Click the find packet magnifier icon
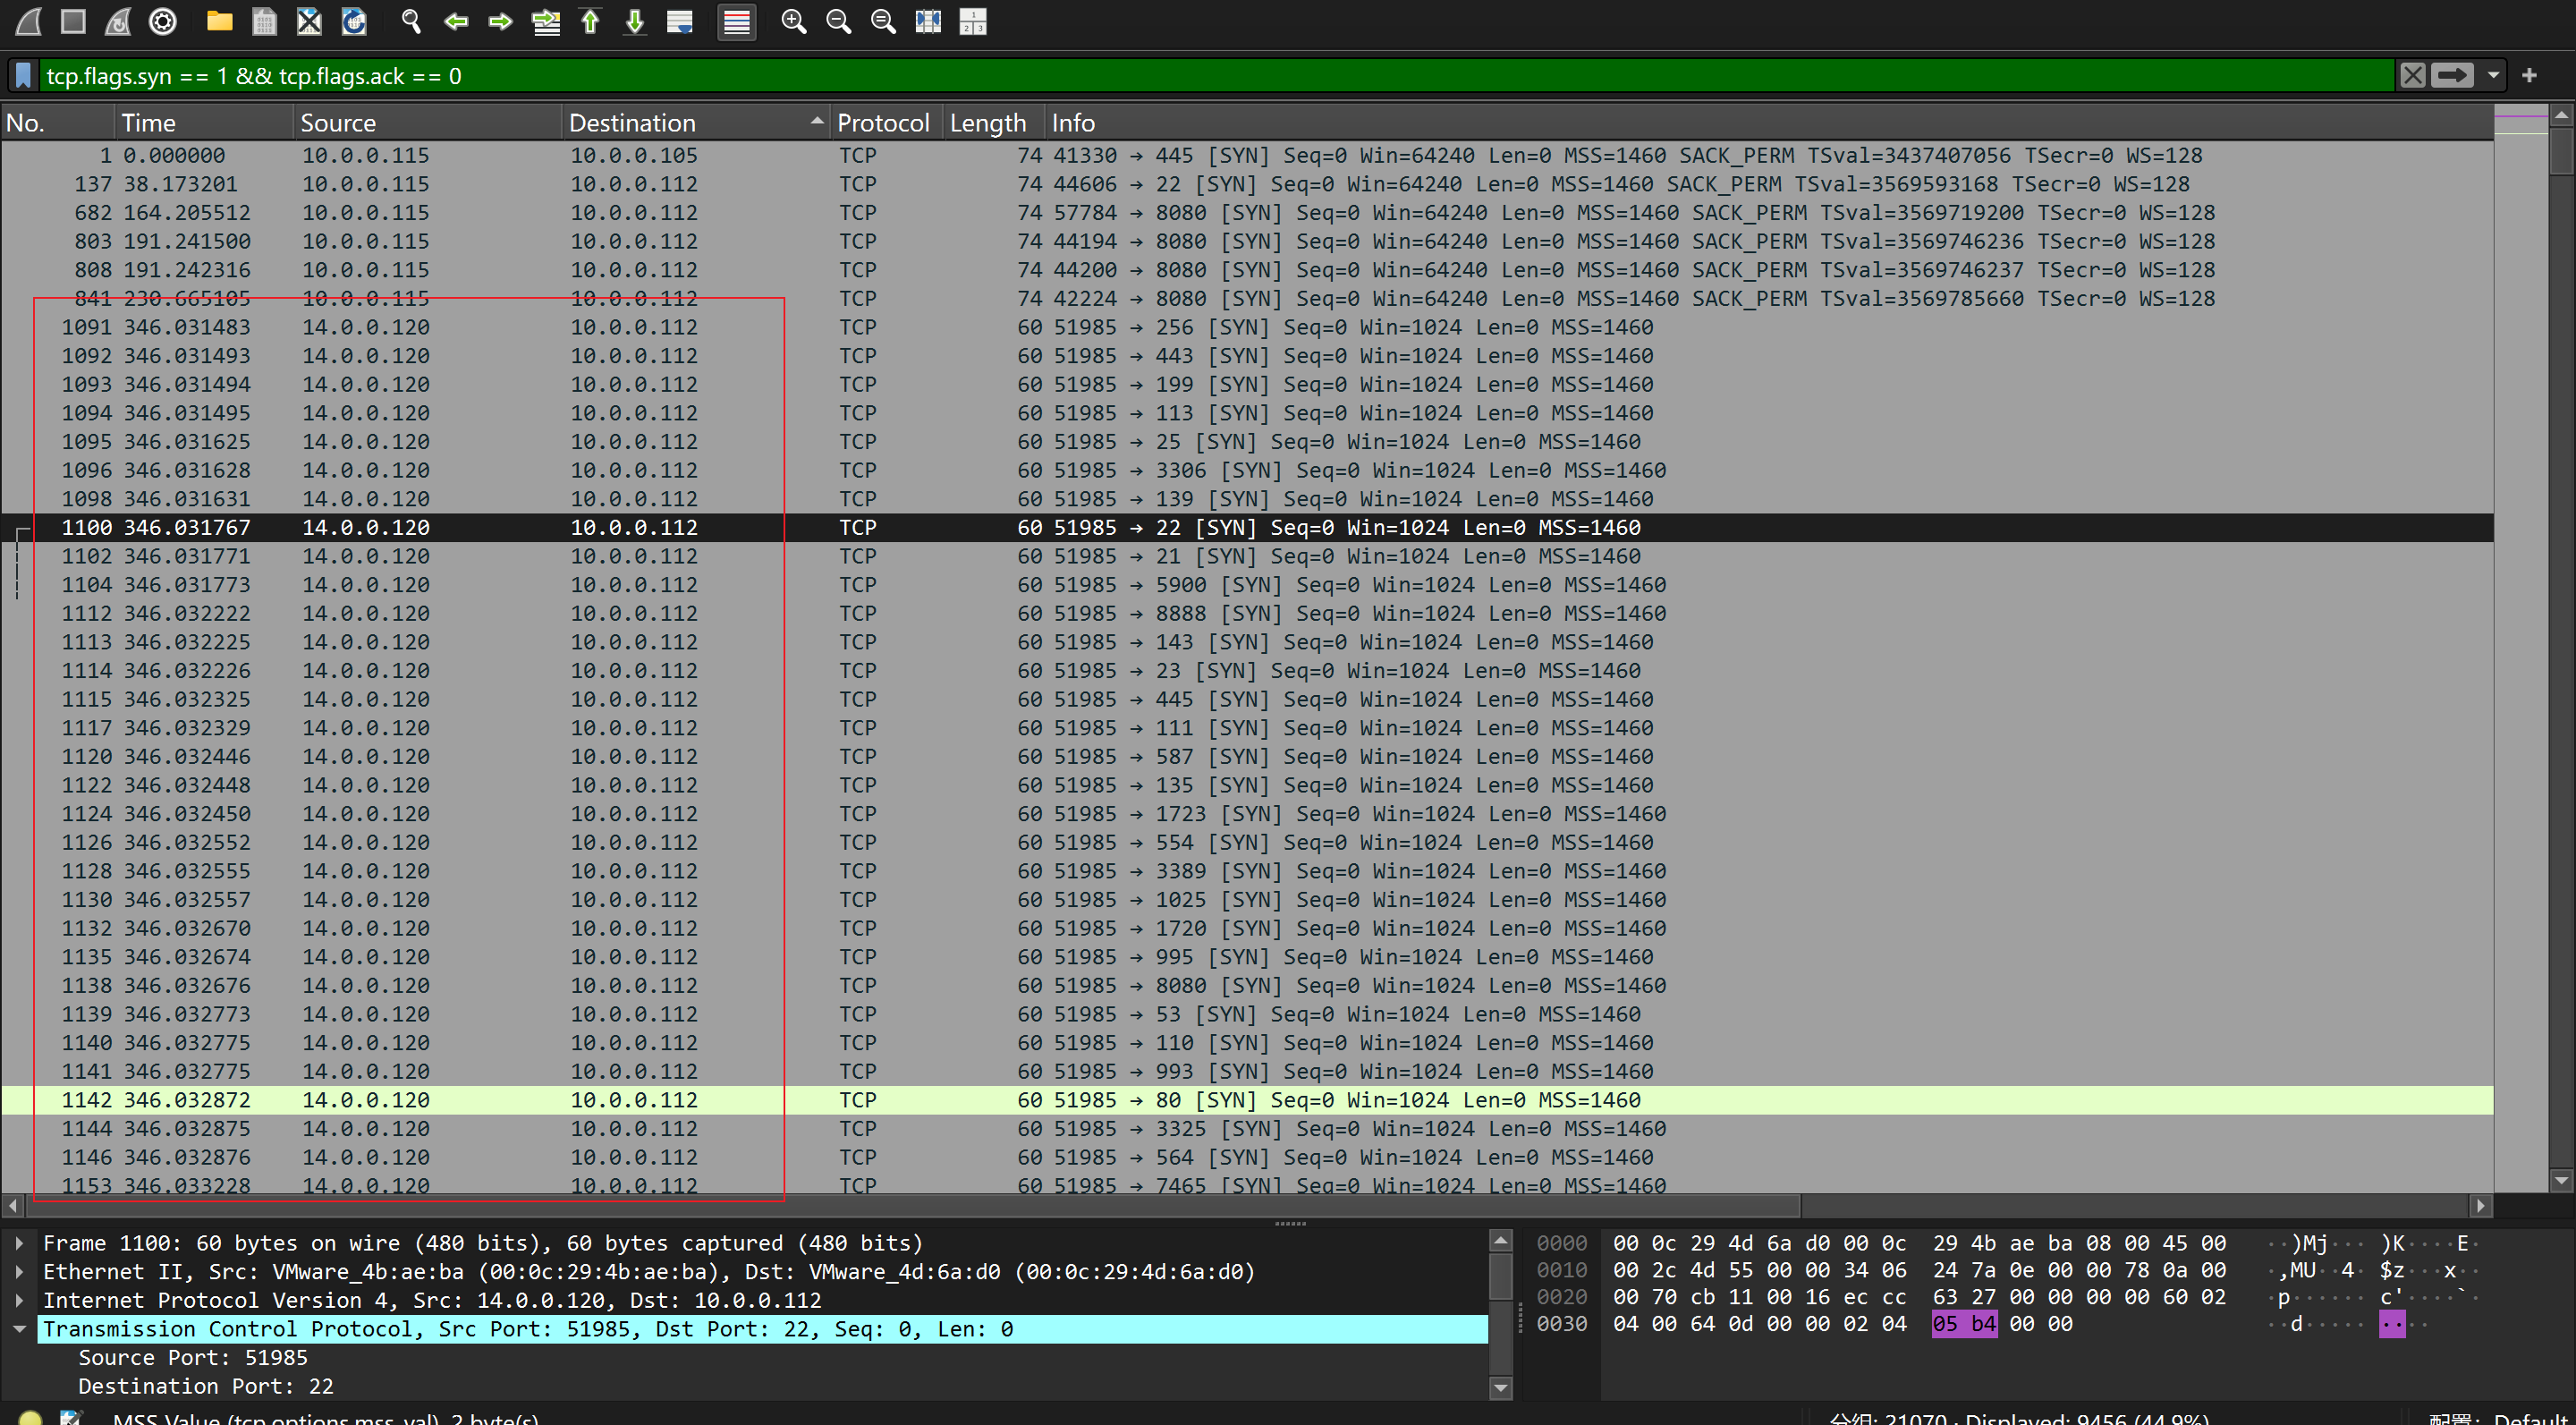Screen dimensions: 2576x1425 [410, 21]
